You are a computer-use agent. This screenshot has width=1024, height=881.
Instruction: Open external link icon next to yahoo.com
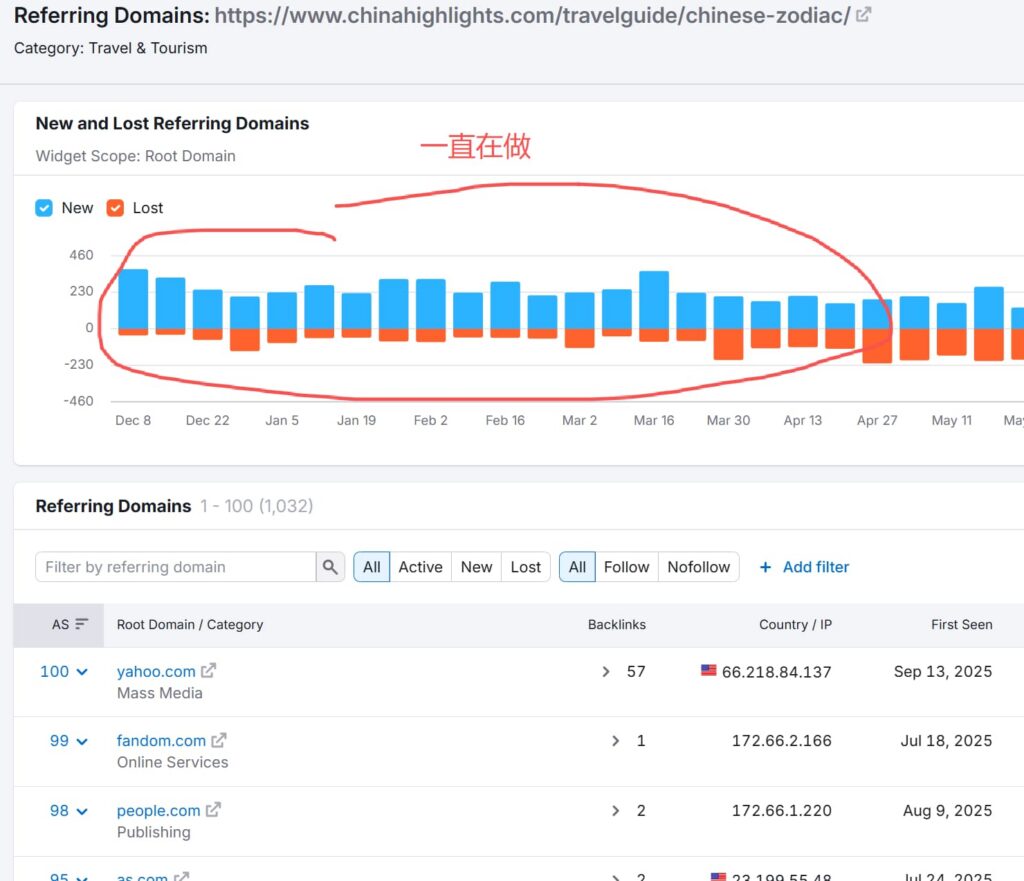[208, 671]
